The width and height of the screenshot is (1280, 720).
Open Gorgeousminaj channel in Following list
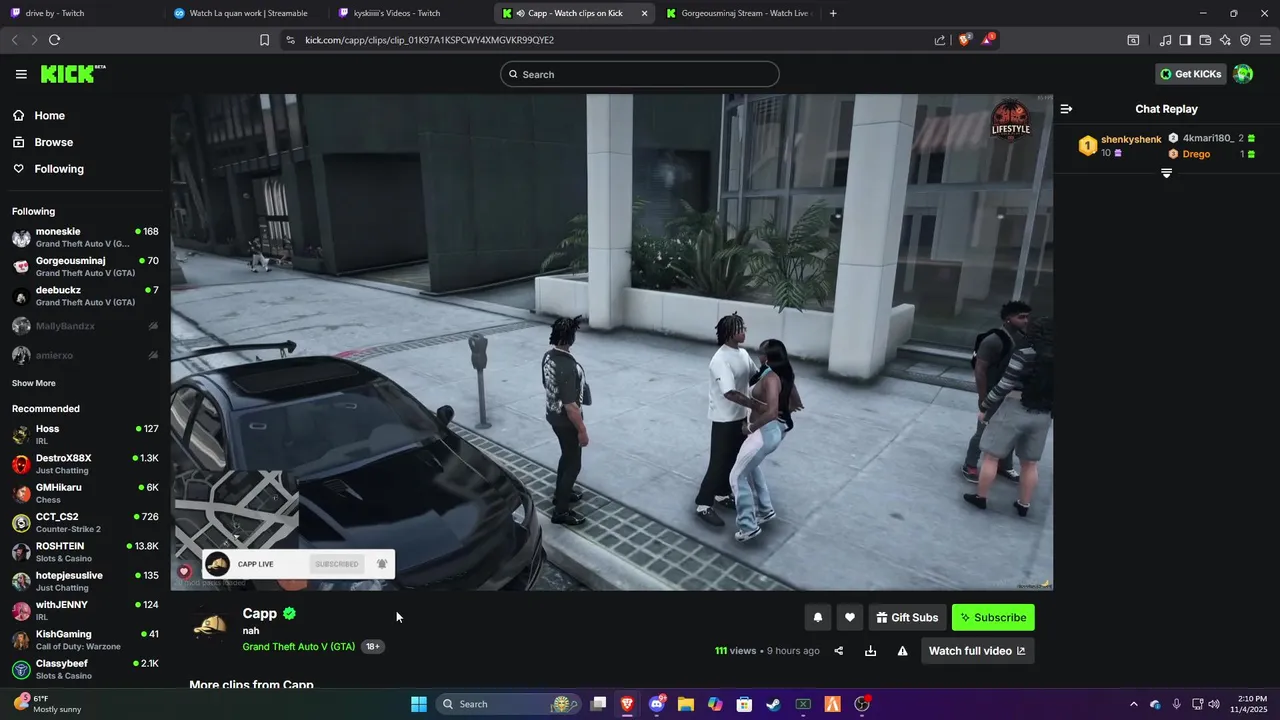pyautogui.click(x=85, y=267)
